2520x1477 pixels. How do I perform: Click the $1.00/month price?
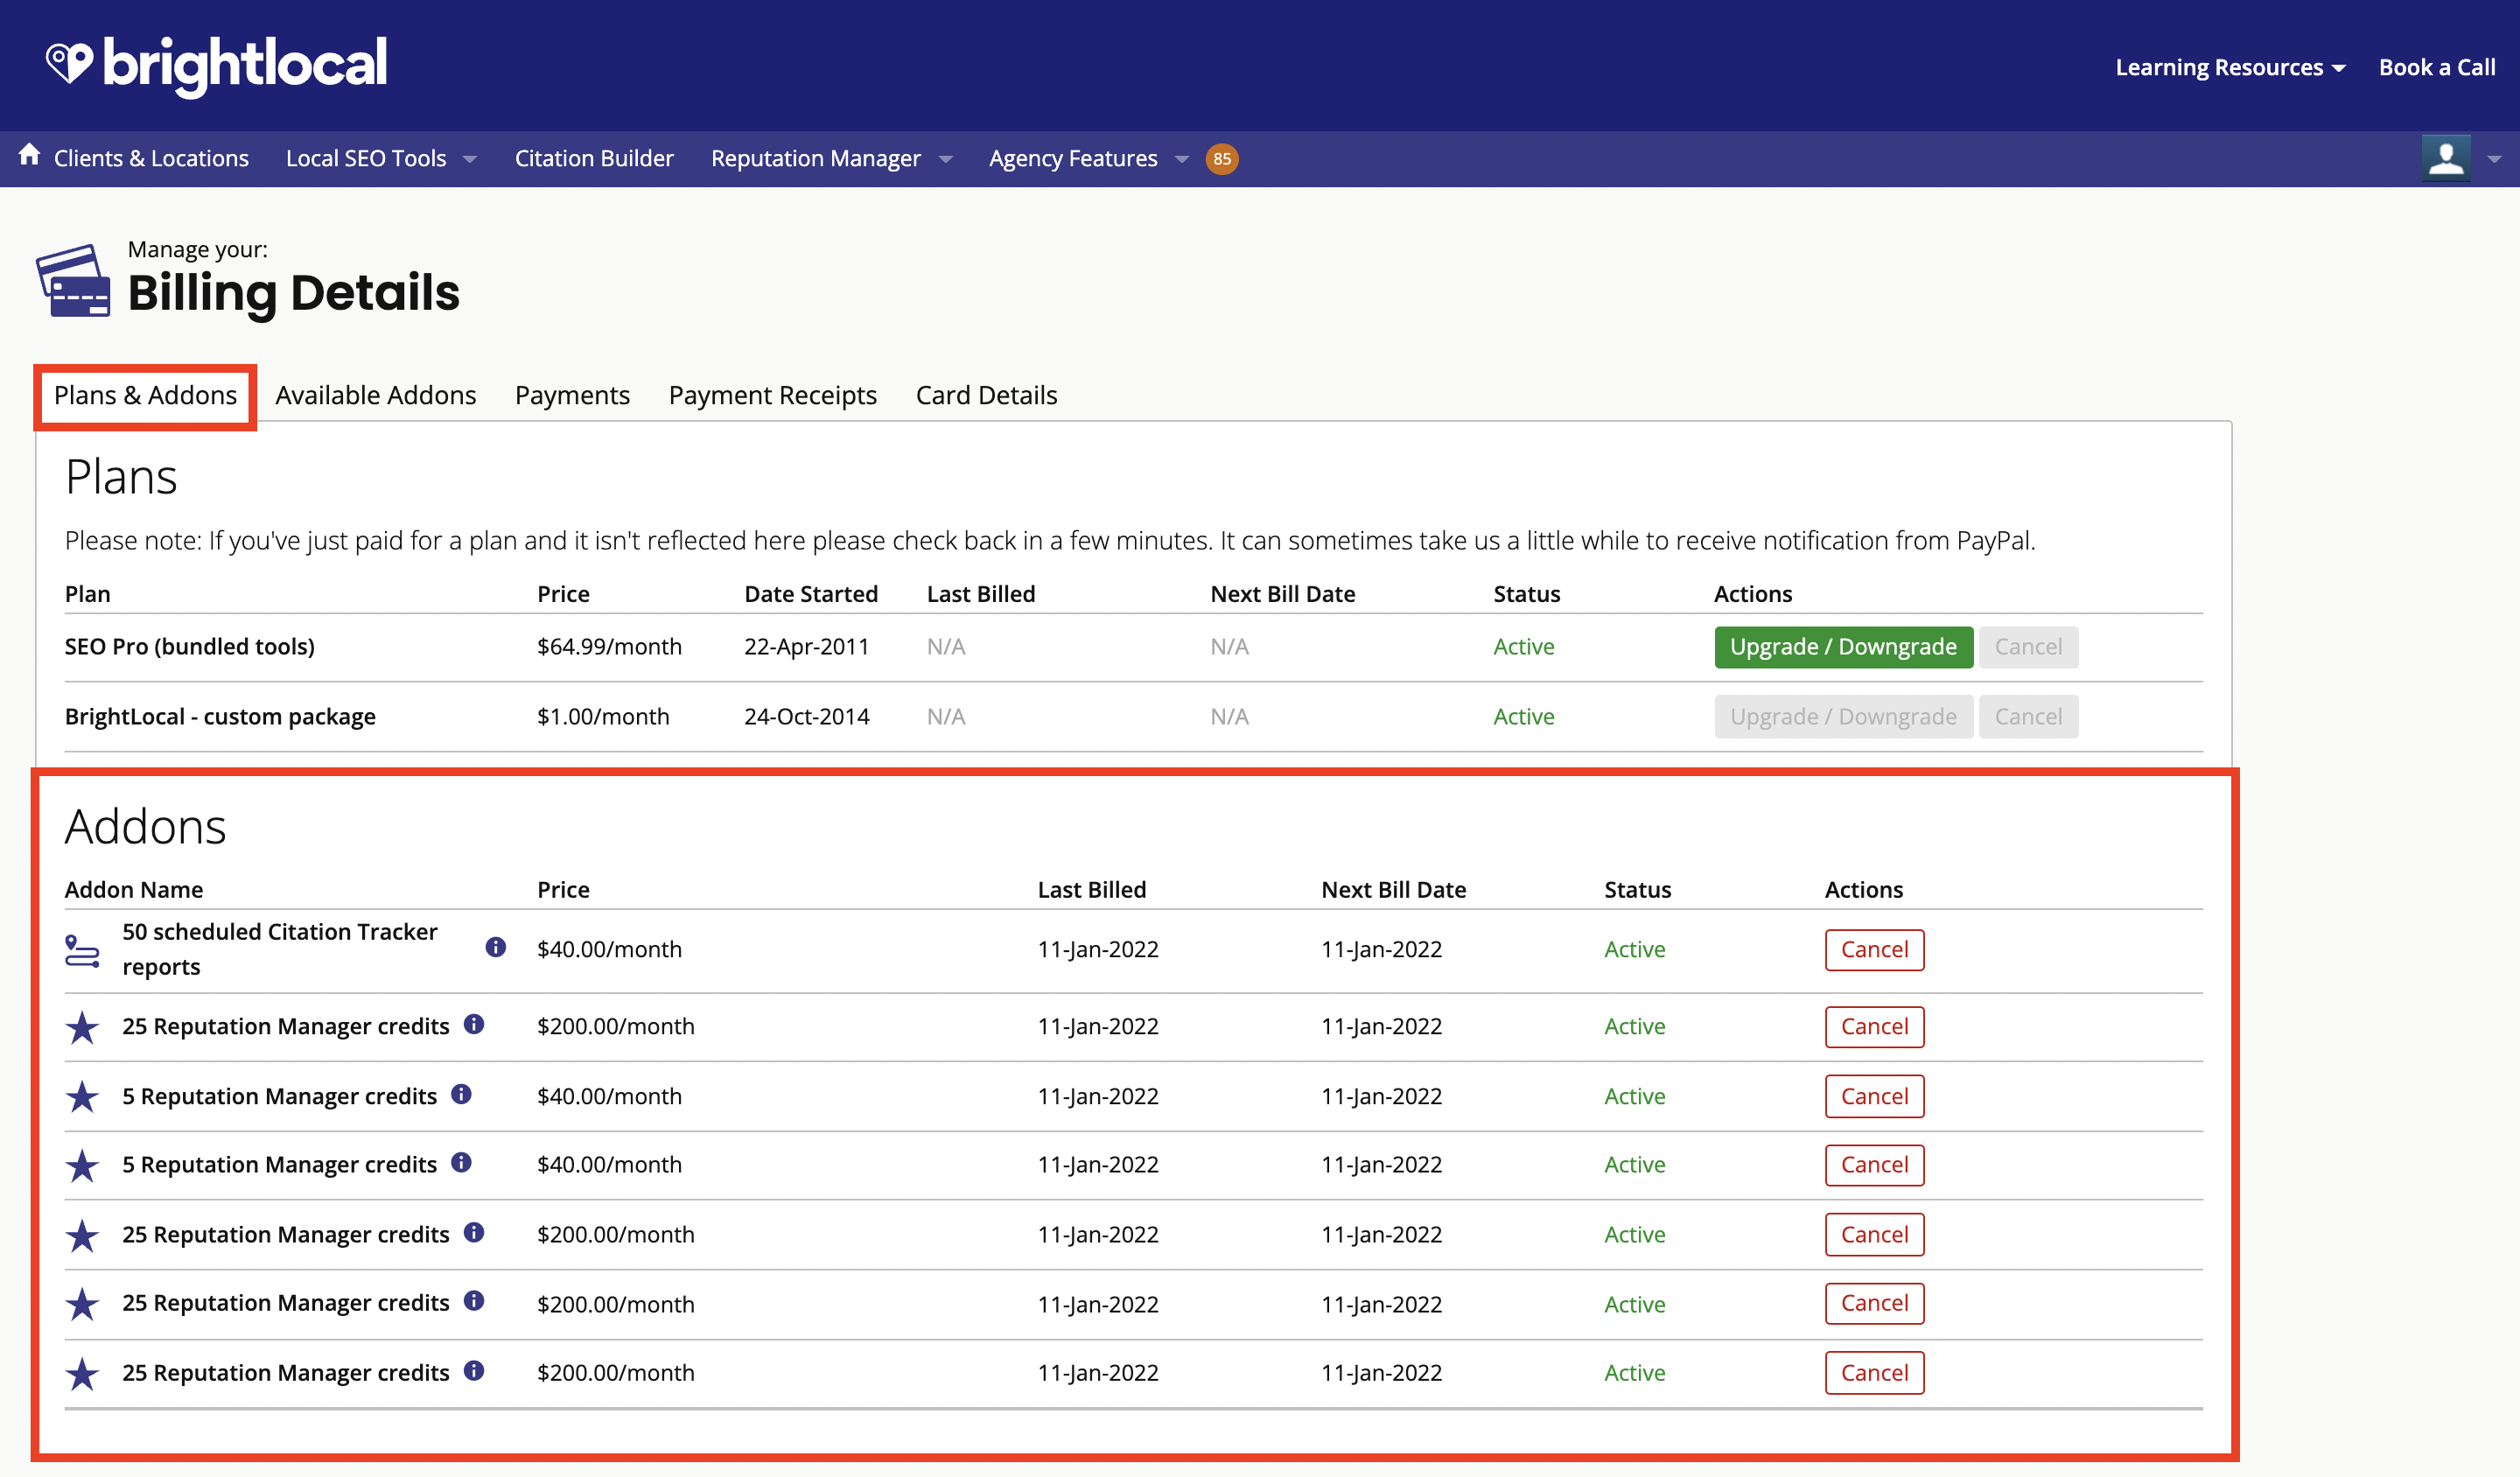tap(603, 717)
